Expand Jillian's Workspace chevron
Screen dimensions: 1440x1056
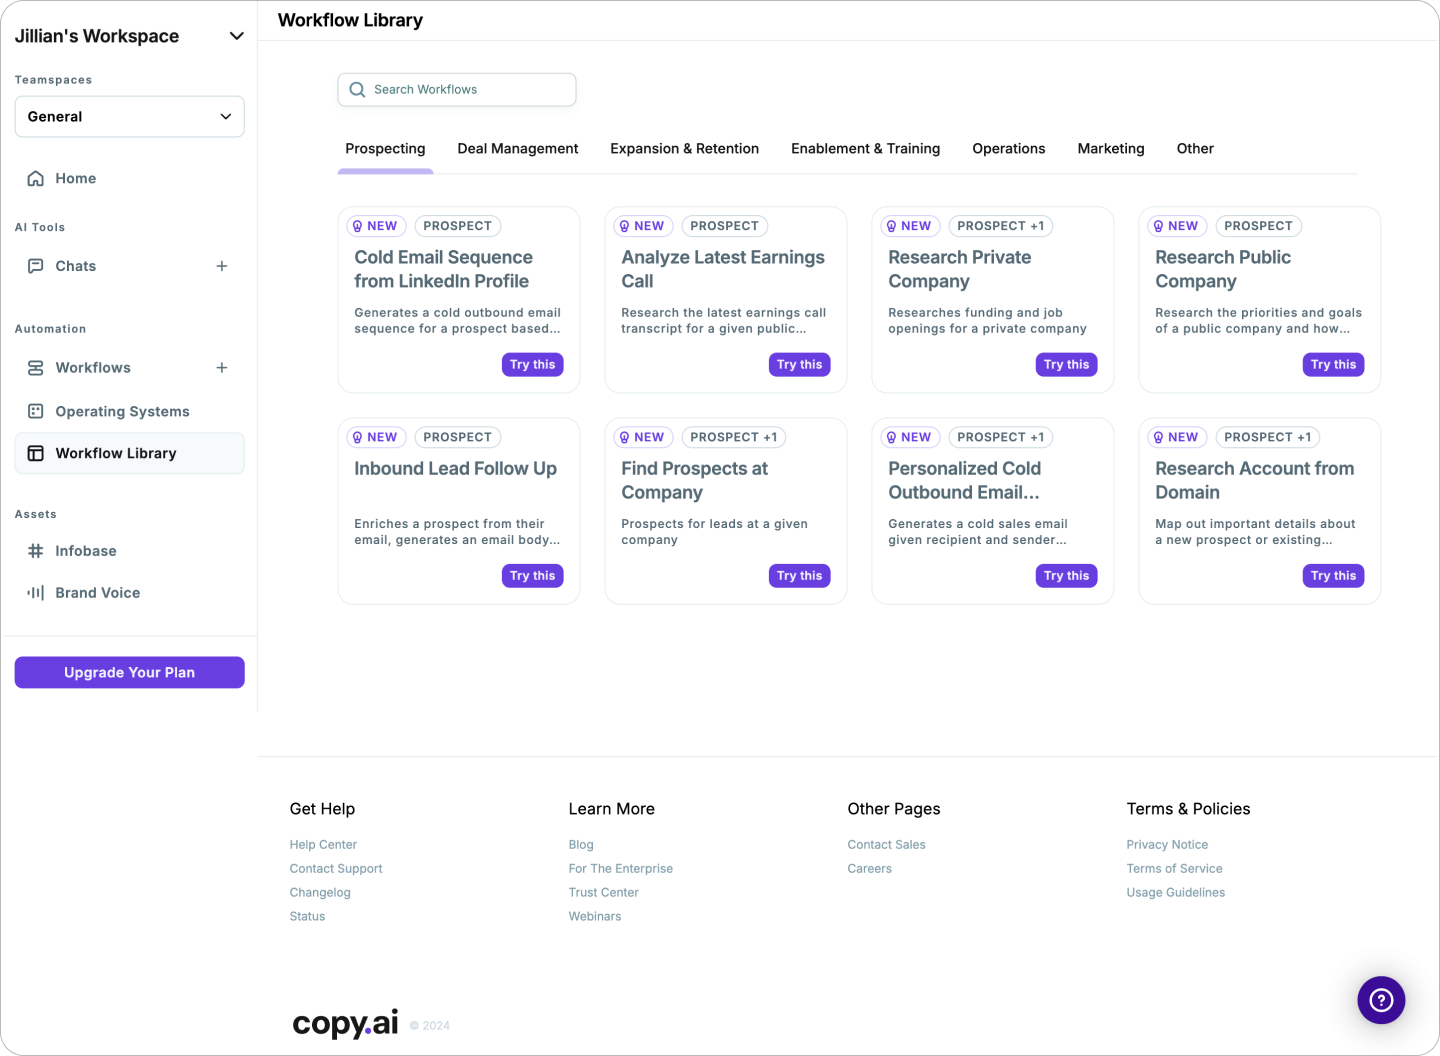[x=237, y=36]
